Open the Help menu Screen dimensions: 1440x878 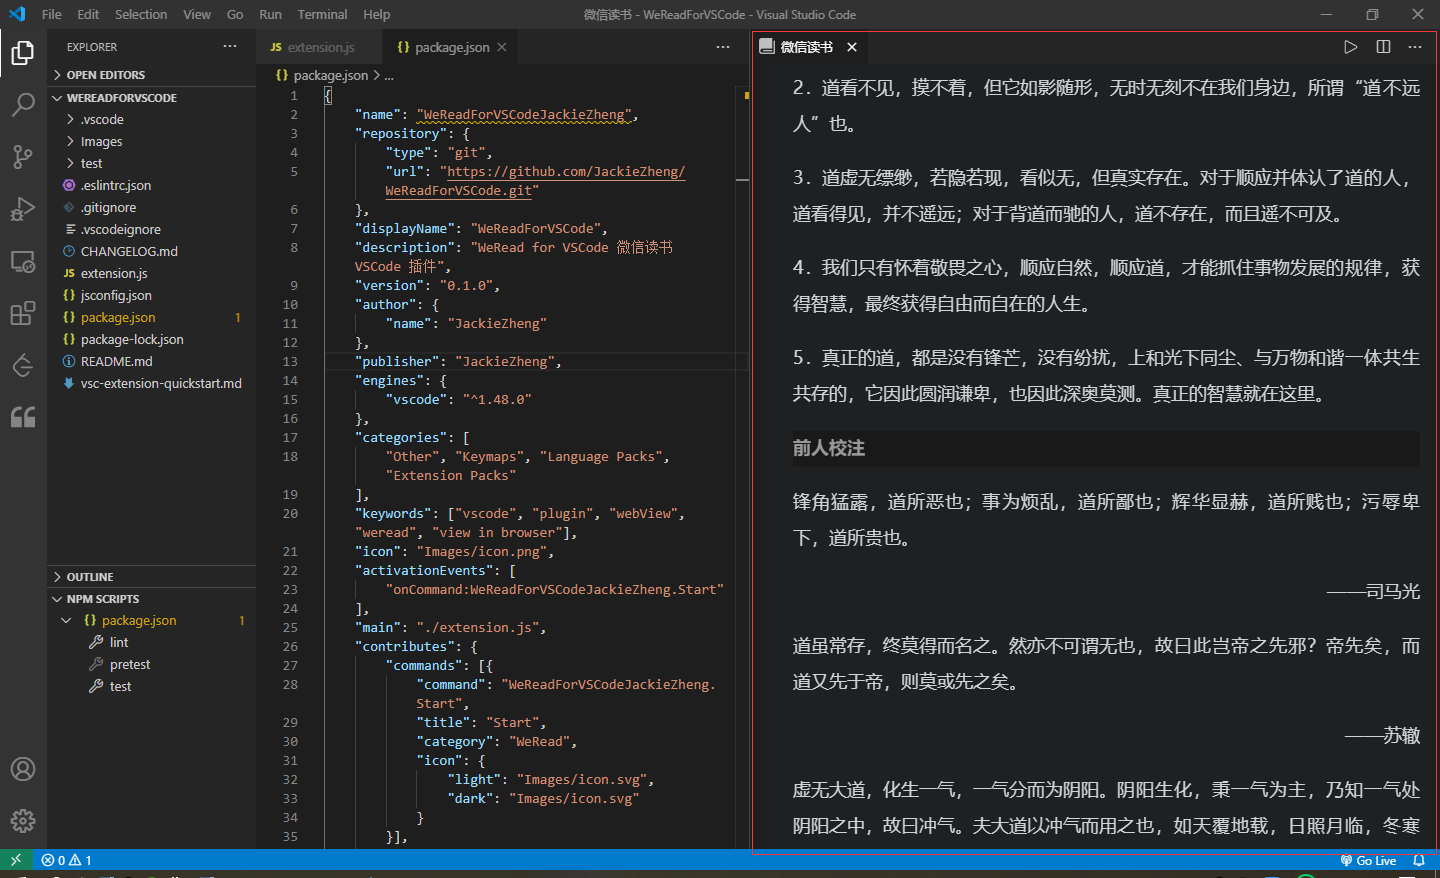coord(377,14)
